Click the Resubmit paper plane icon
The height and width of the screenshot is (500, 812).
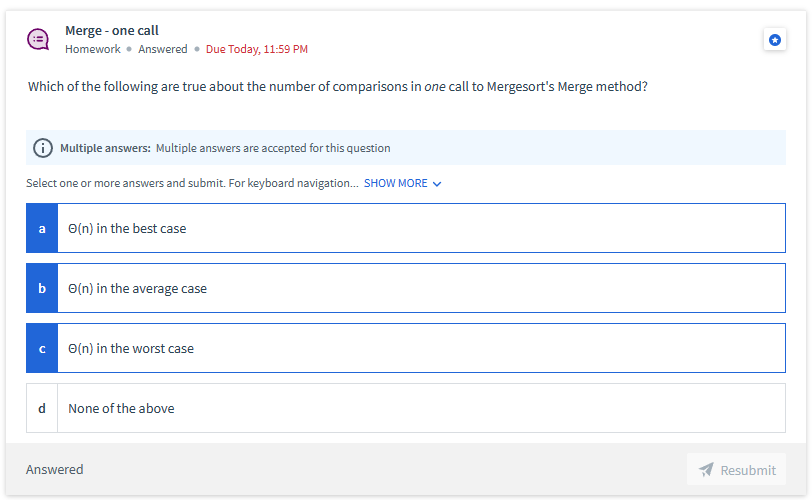[706, 470]
